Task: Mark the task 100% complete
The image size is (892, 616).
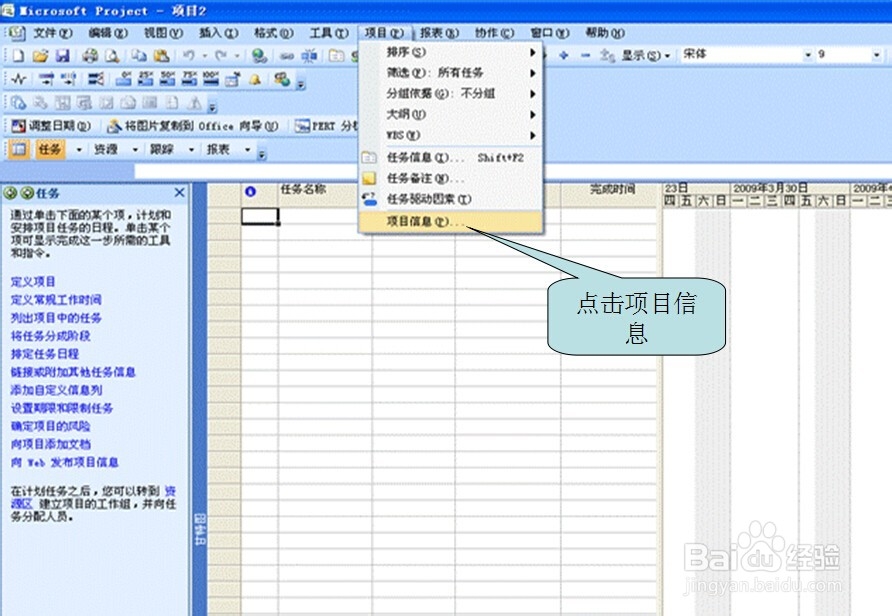Action: (210, 79)
